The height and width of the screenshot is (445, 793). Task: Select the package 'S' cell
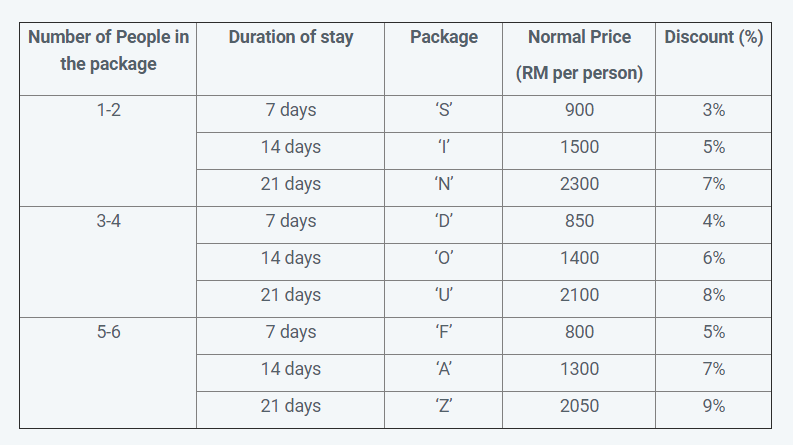(x=444, y=110)
